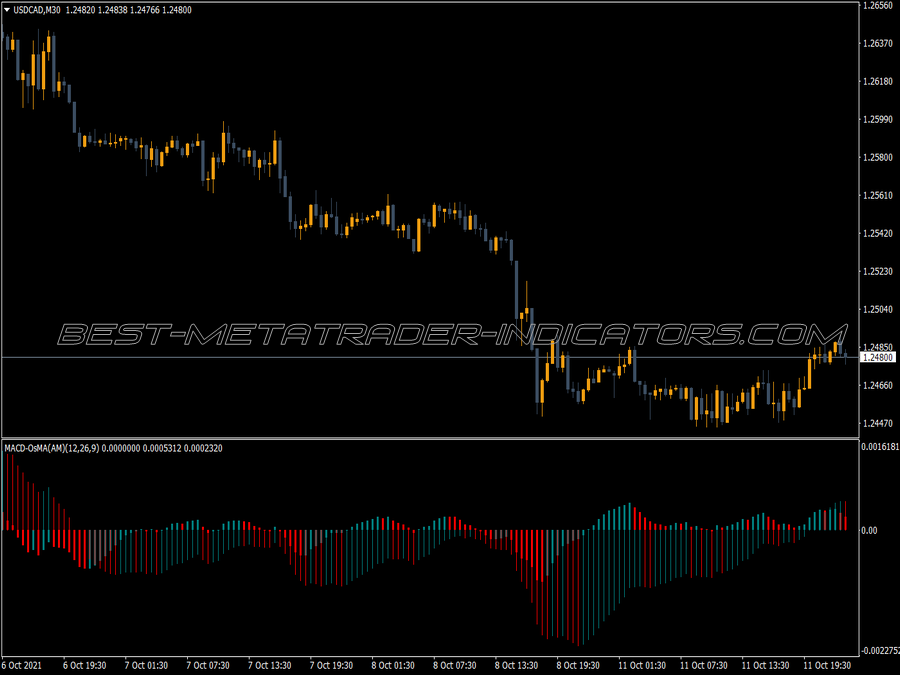Select the 6 Oct 19:30 time label

pyautogui.click(x=84, y=665)
